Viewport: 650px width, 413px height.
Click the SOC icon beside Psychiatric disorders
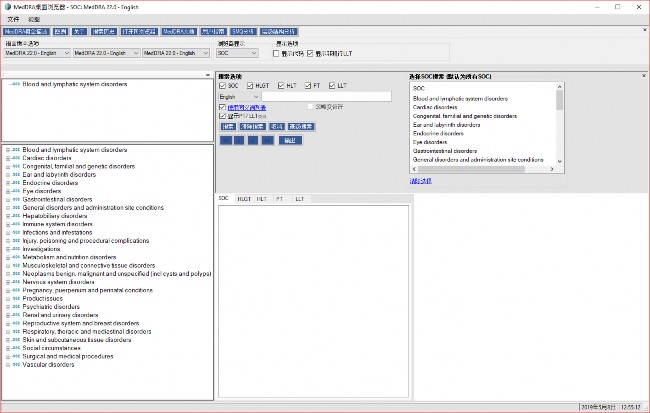click(x=17, y=307)
